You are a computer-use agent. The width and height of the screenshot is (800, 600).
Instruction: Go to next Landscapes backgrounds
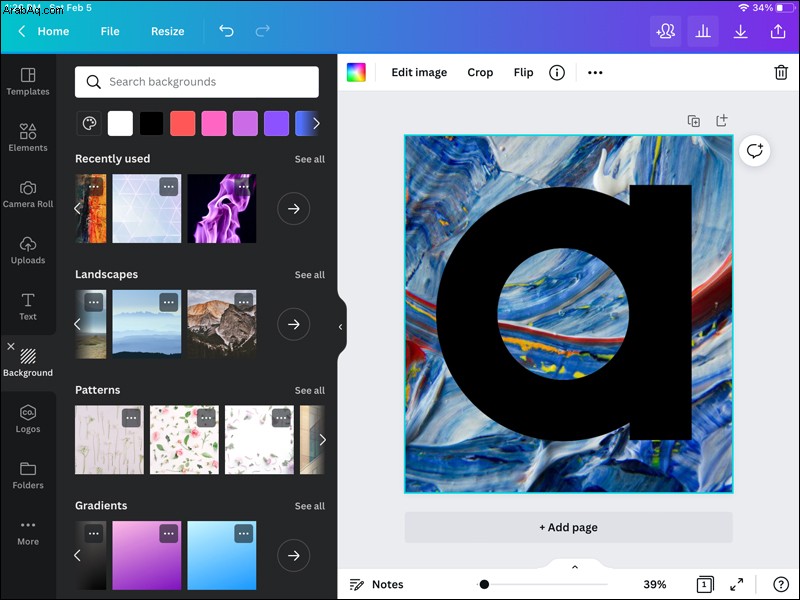[293, 324]
